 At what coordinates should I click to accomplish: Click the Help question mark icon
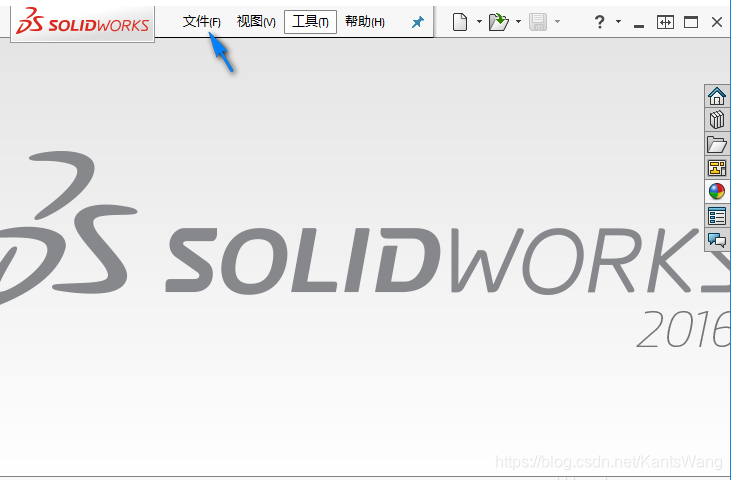pos(600,22)
